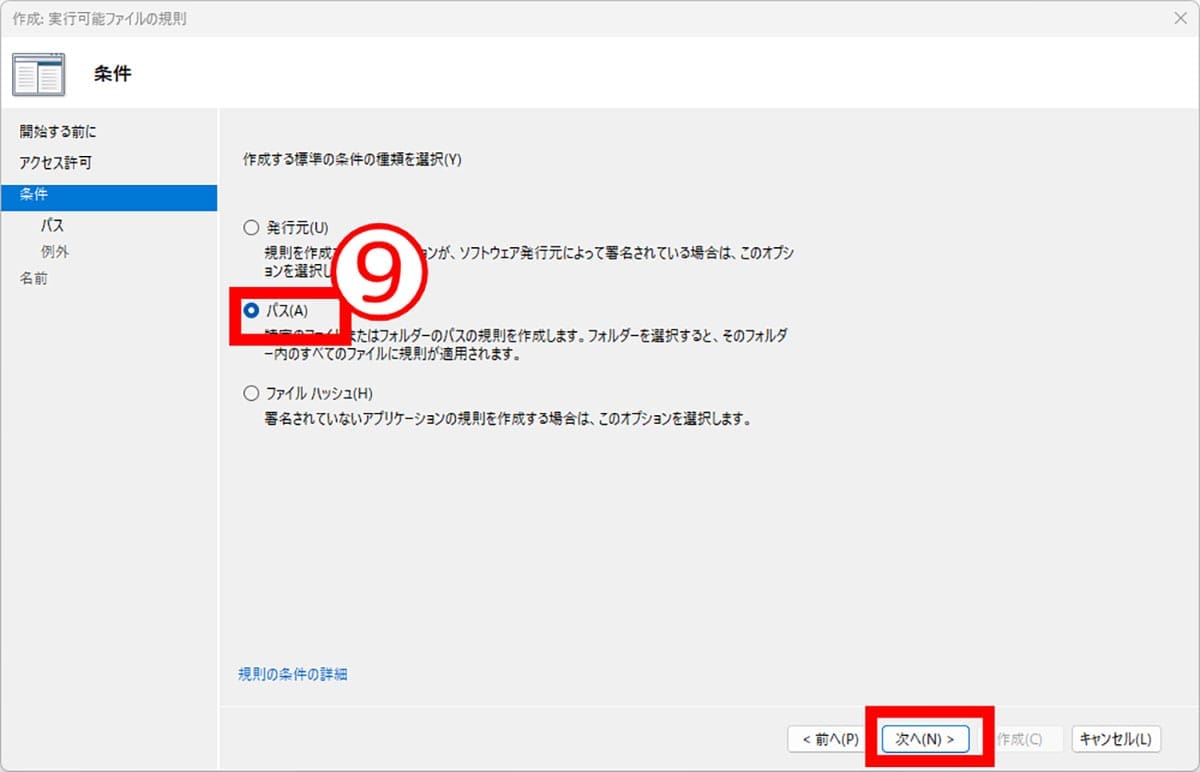Select the 発行元(U) radio button
This screenshot has height=772, width=1200.
[x=251, y=227]
